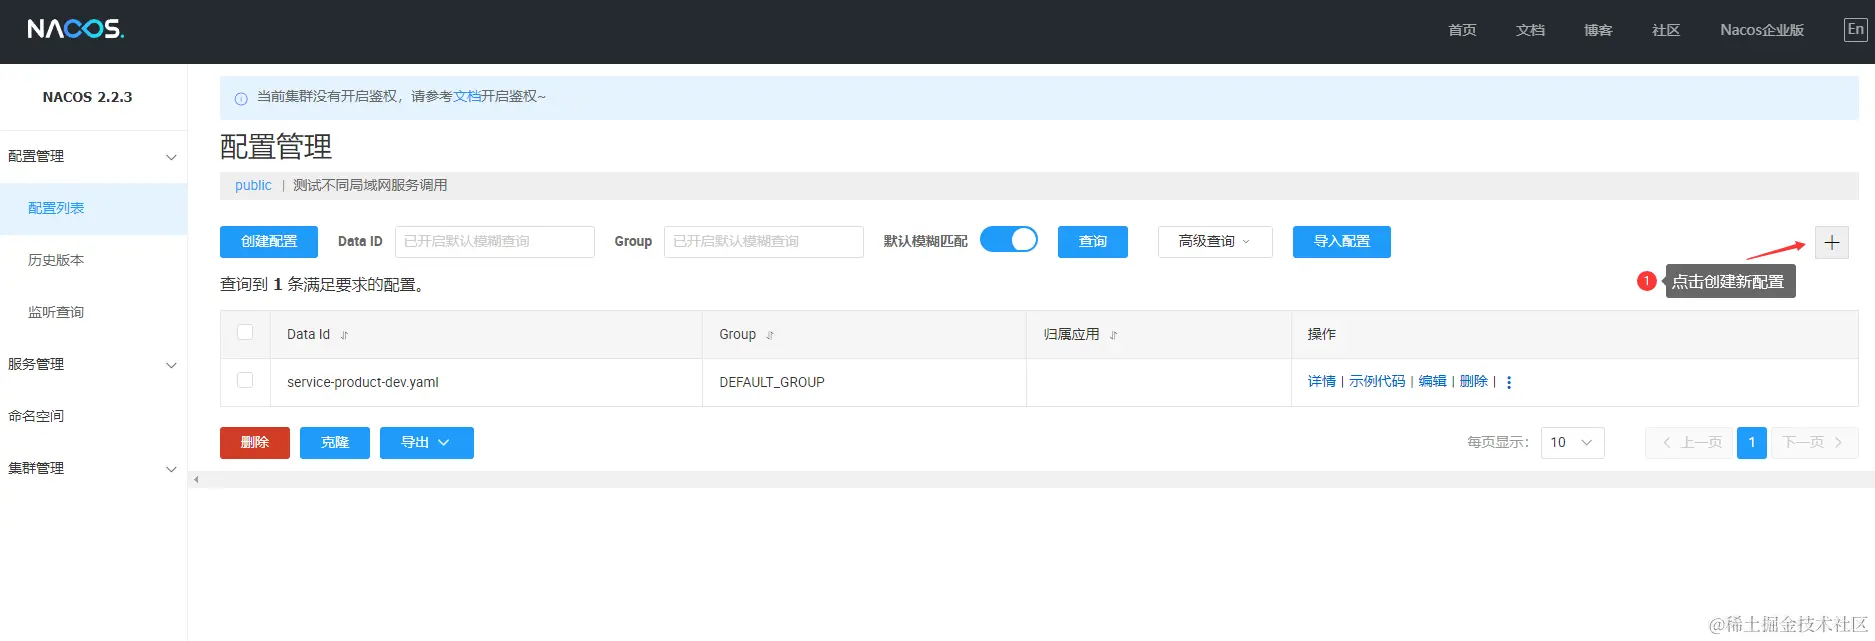Sort by Data Id column icon
The width and height of the screenshot is (1875, 641).
point(344,335)
